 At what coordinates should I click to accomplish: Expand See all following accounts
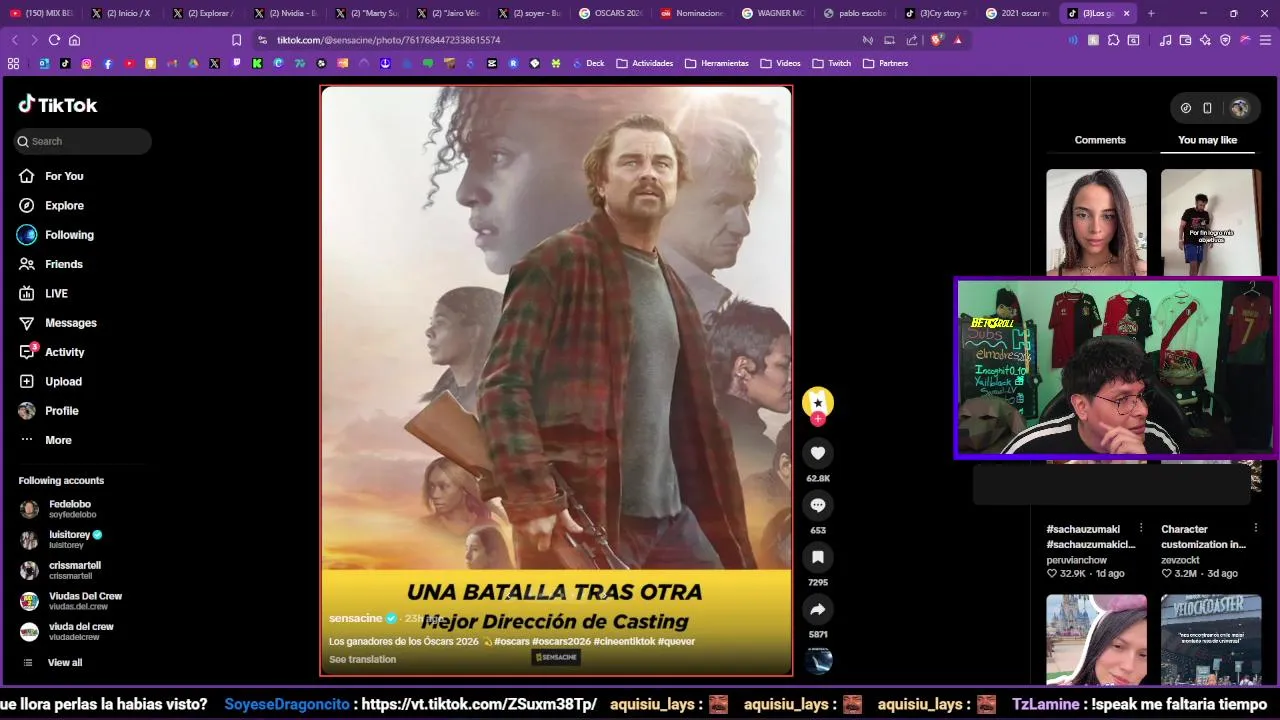pyautogui.click(x=65, y=662)
